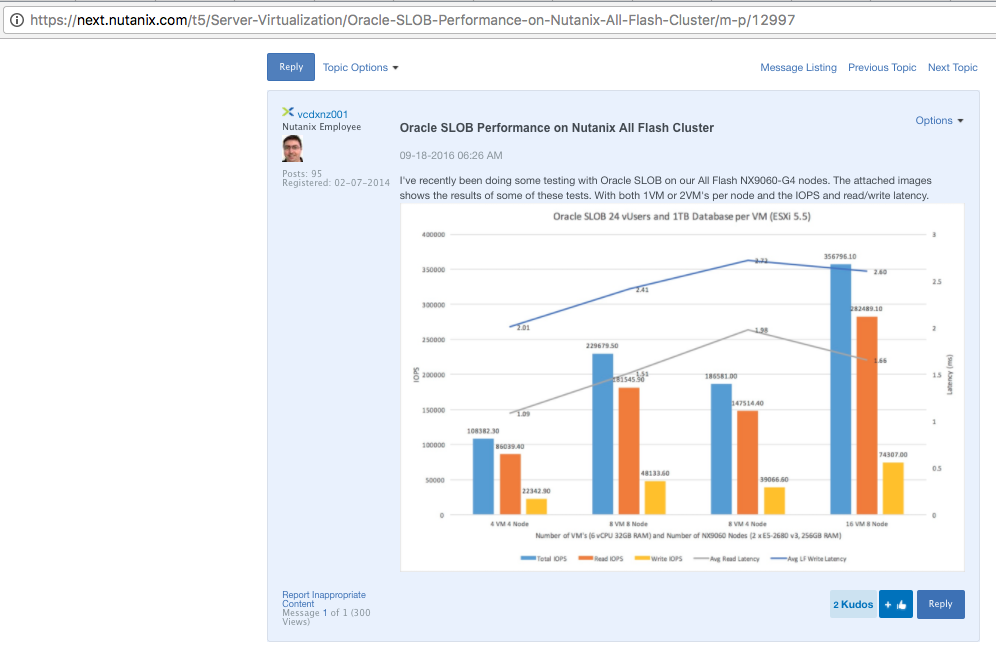Go to Message Listing
The width and height of the screenshot is (996, 652).
(x=798, y=68)
